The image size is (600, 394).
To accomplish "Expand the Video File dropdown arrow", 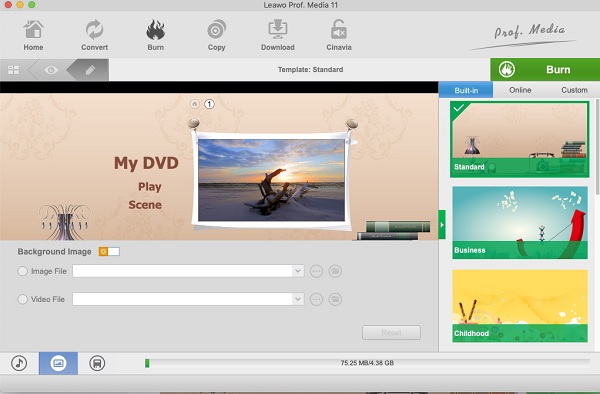I will 298,299.
